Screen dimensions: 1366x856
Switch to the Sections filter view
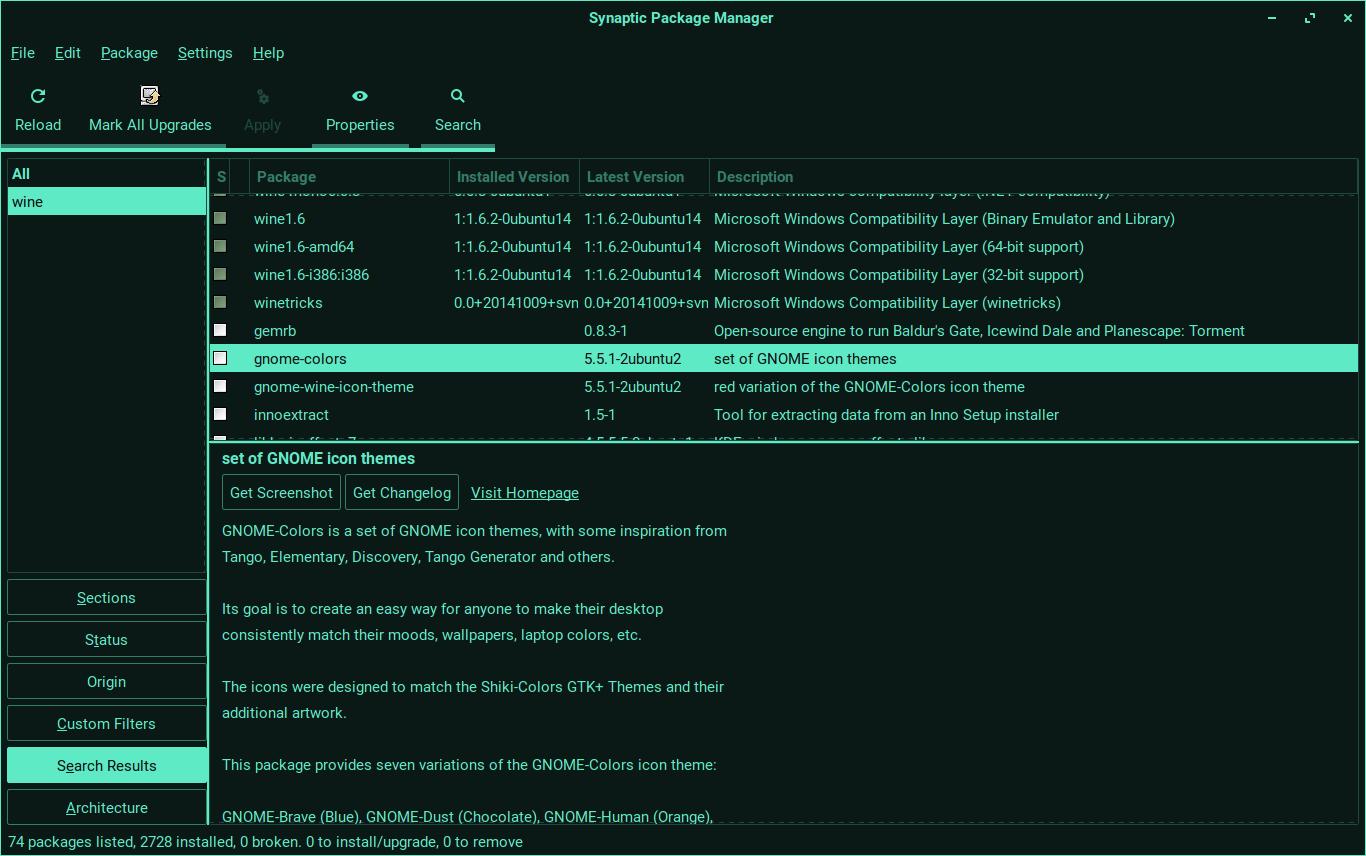pos(106,598)
